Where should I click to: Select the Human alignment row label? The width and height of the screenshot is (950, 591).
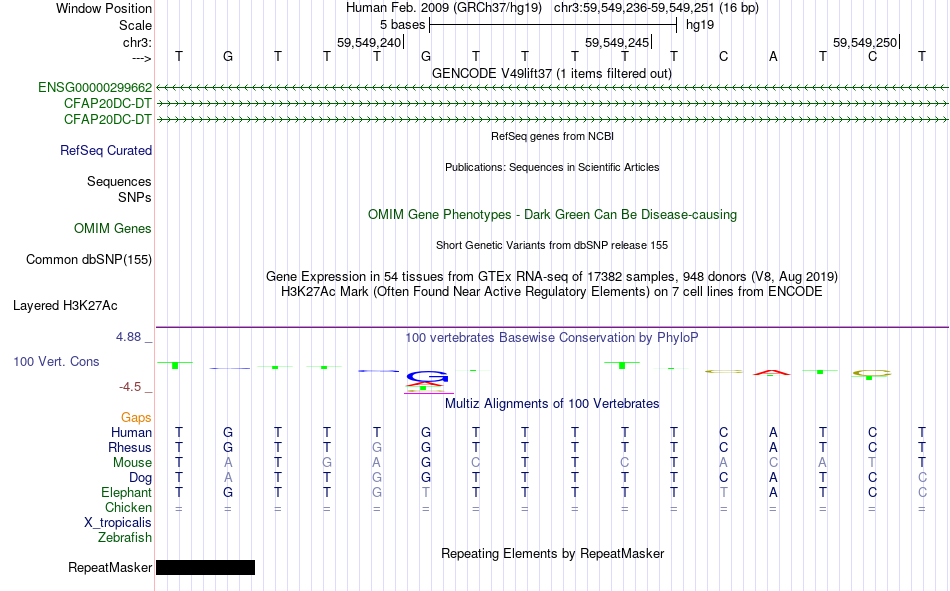(x=131, y=432)
